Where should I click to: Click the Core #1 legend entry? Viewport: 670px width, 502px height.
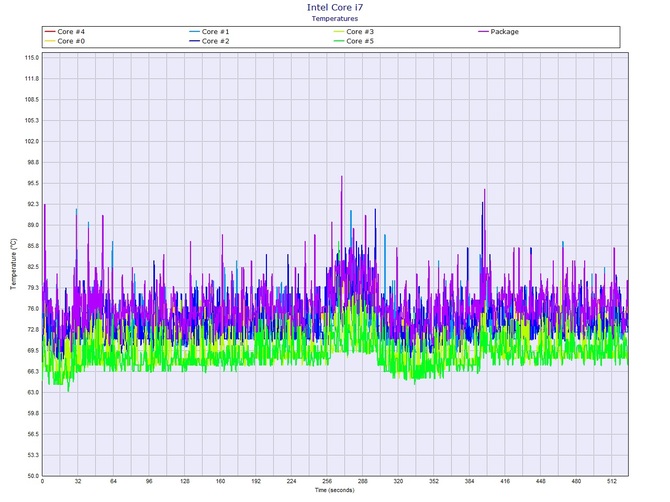point(209,32)
